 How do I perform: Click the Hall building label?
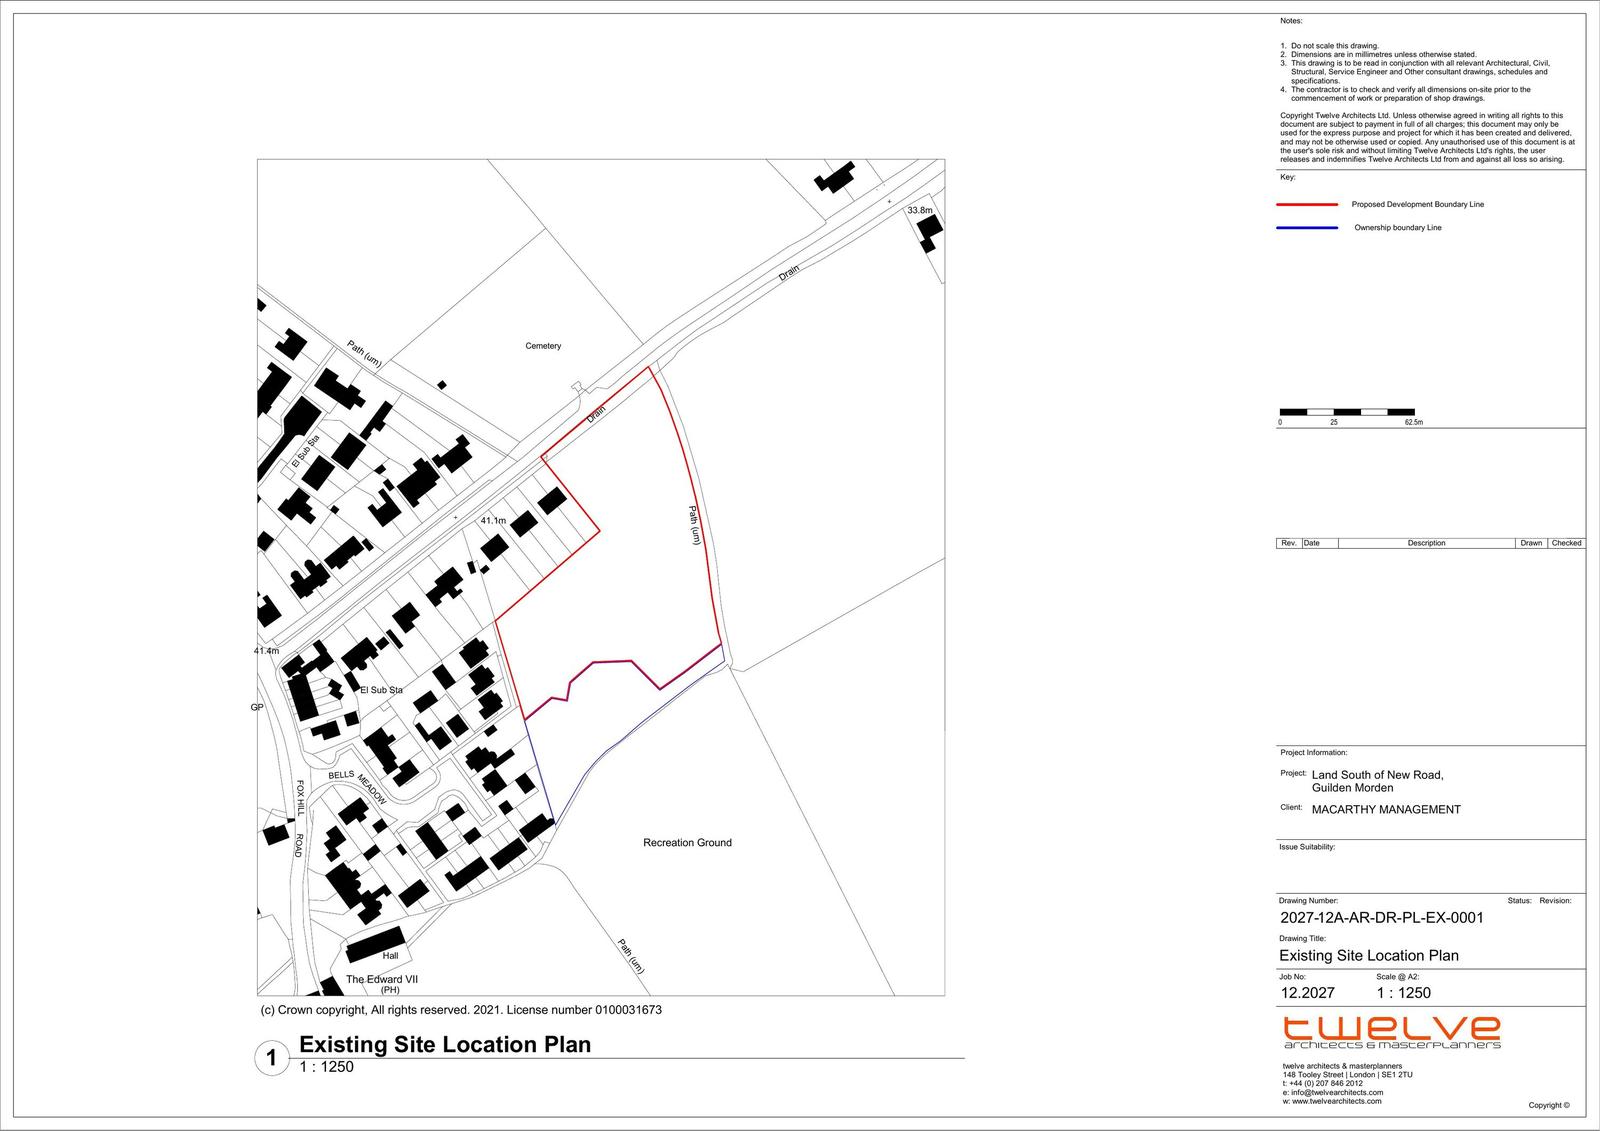390,956
